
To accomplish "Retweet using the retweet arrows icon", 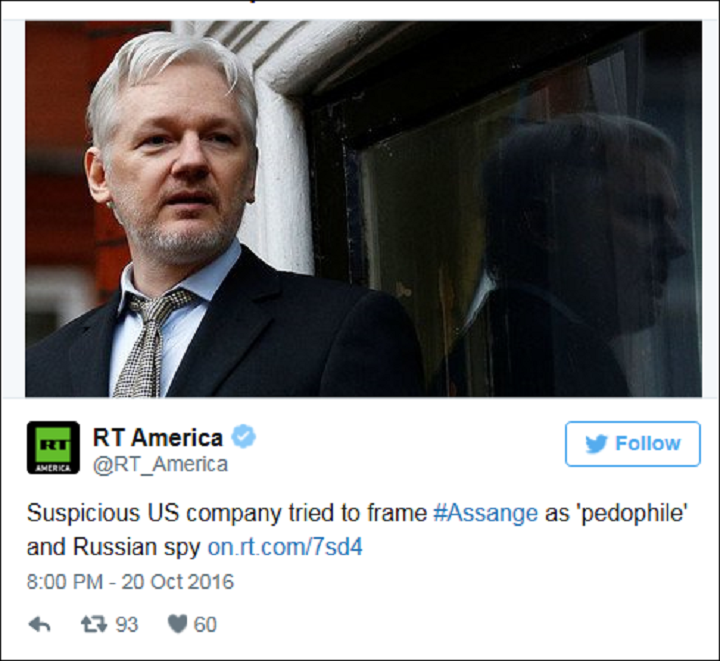I will 94,624.
